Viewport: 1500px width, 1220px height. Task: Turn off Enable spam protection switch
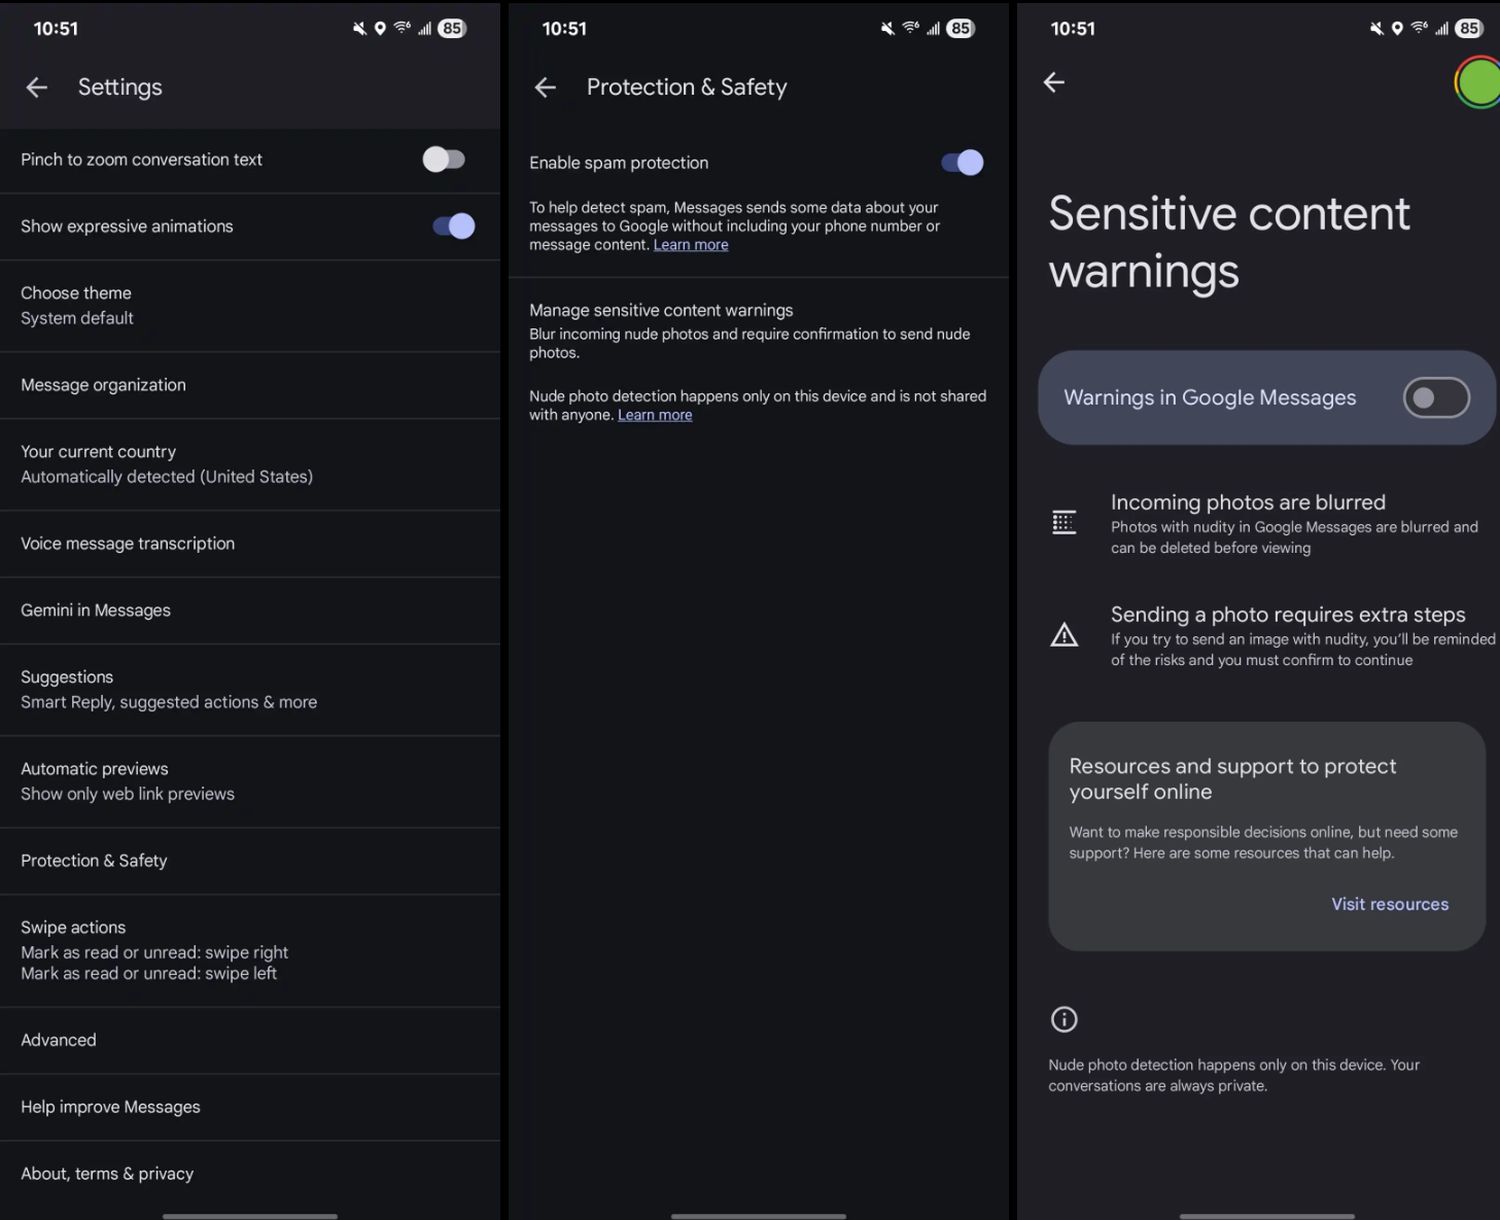tap(962, 163)
